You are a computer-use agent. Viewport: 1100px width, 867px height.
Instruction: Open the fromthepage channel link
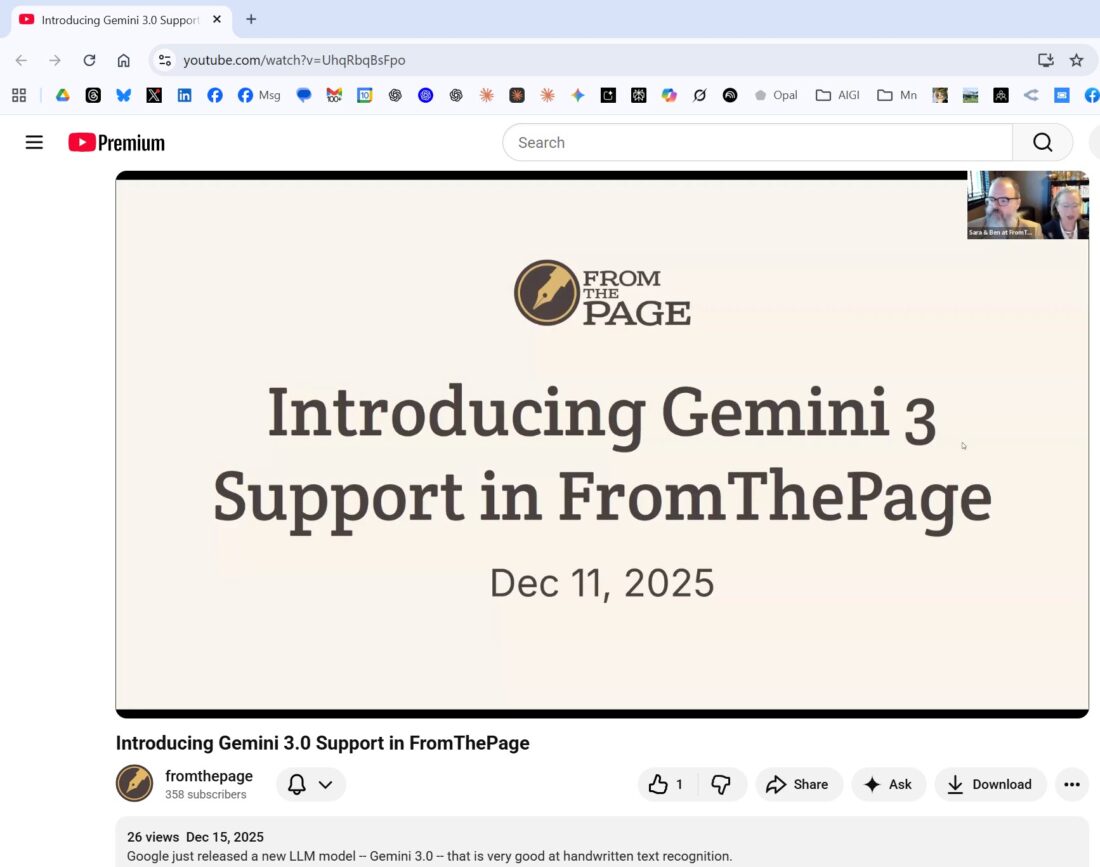point(209,776)
